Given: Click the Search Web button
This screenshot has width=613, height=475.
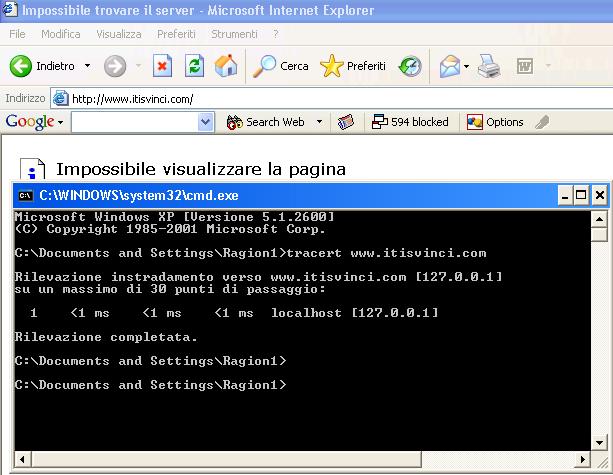Looking at the screenshot, I should (265, 122).
